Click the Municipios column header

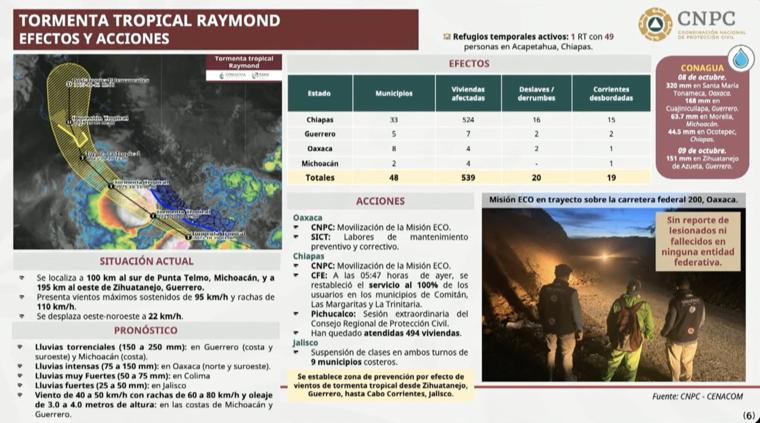pyautogui.click(x=394, y=93)
